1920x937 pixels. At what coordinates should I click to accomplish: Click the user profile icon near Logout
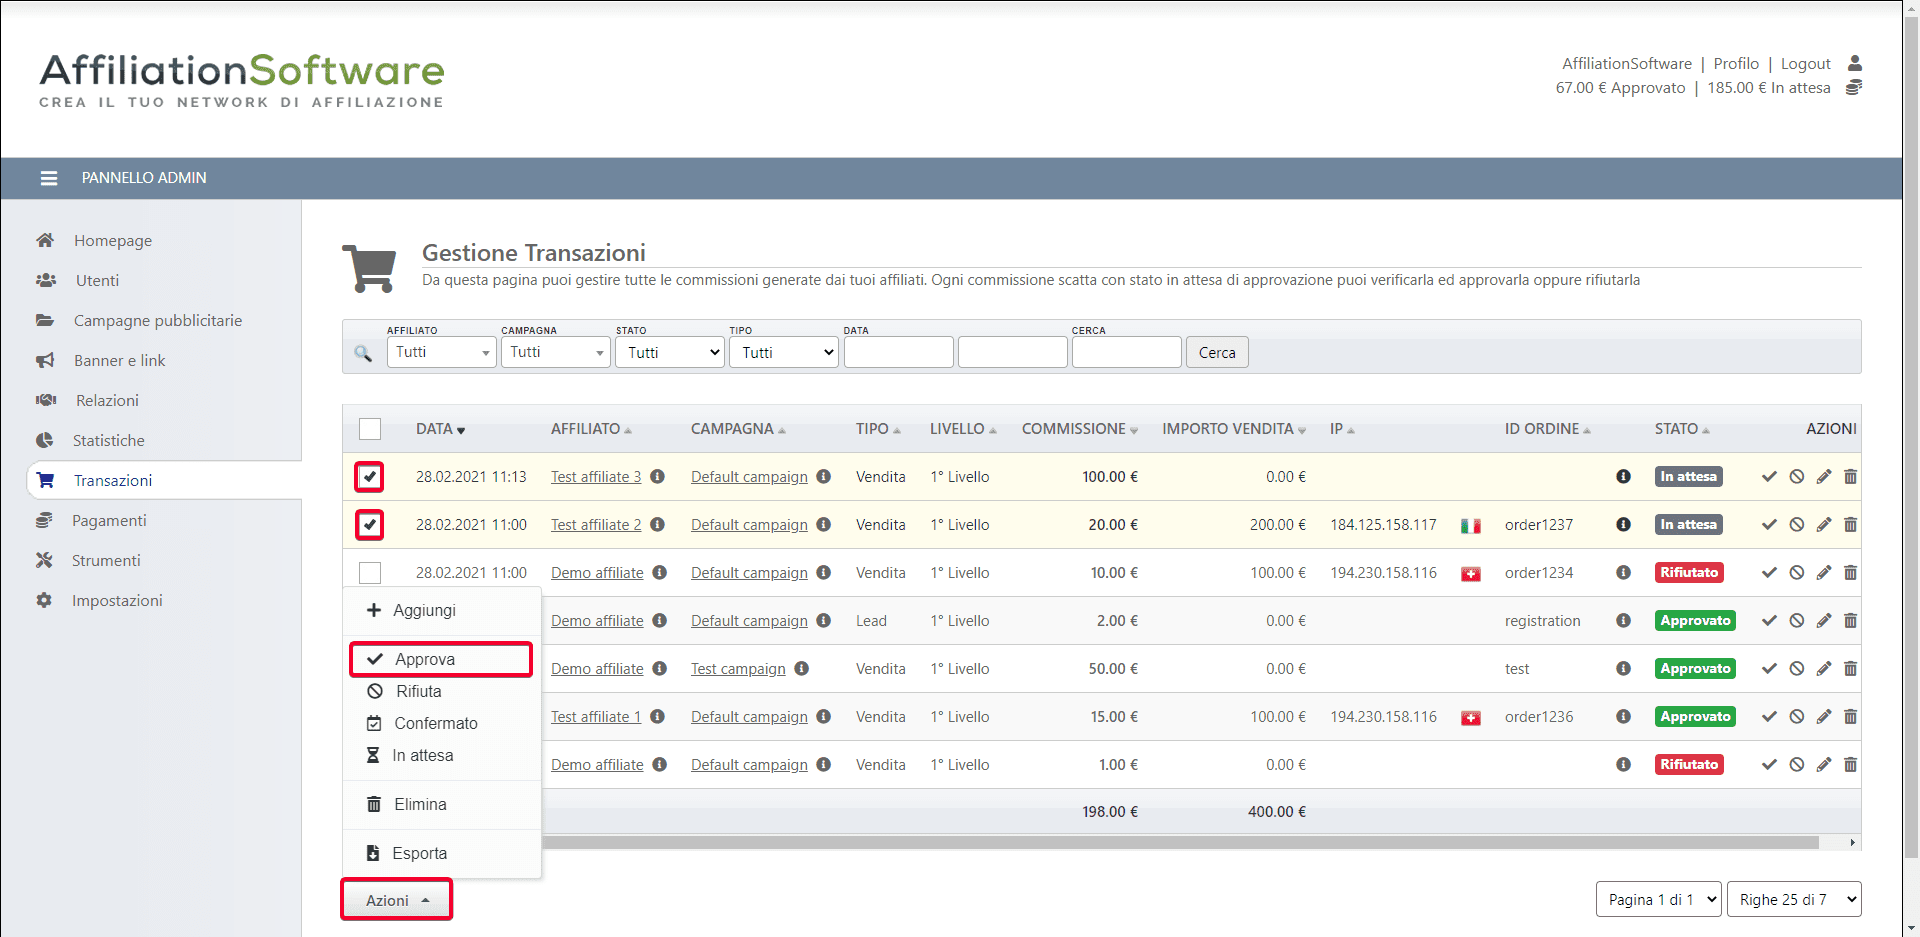pos(1854,64)
